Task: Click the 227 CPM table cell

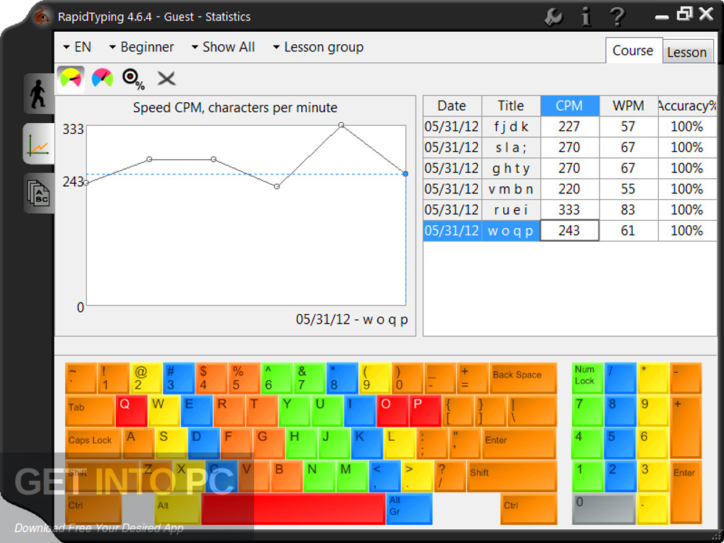Action: [569, 127]
